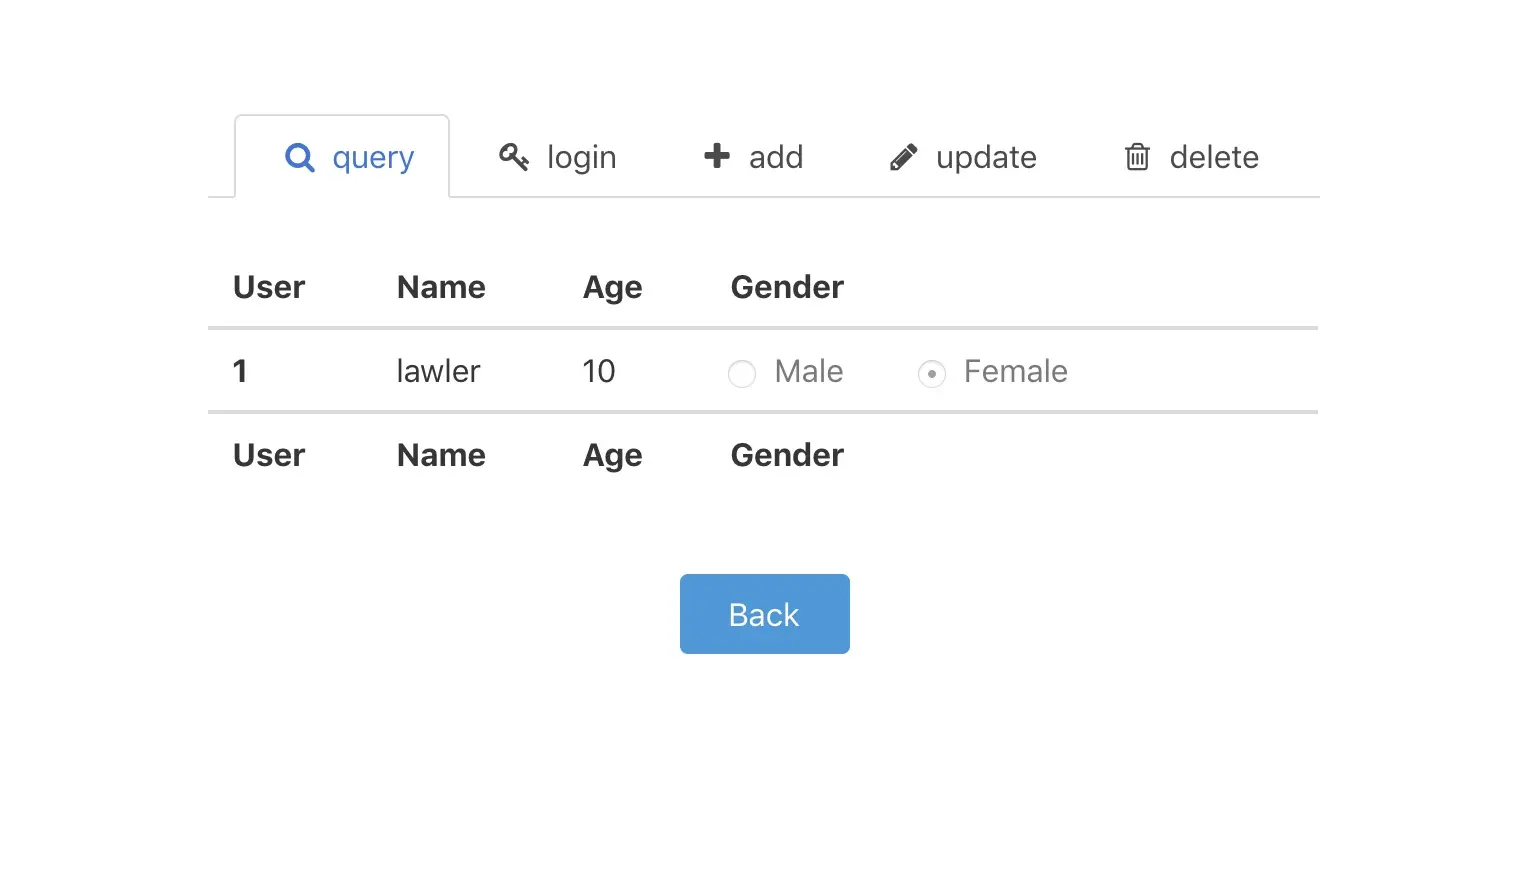Viewport: 1520px width, 880px height.
Task: Select the Female radio button
Action: (931, 373)
